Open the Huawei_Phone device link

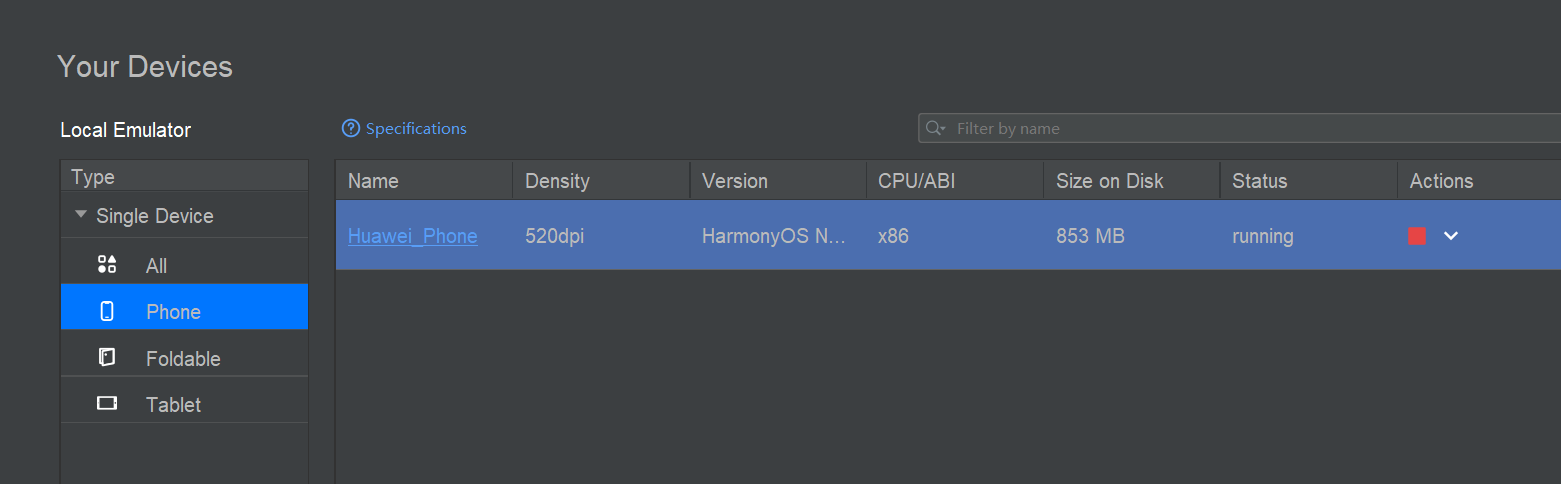click(x=412, y=236)
